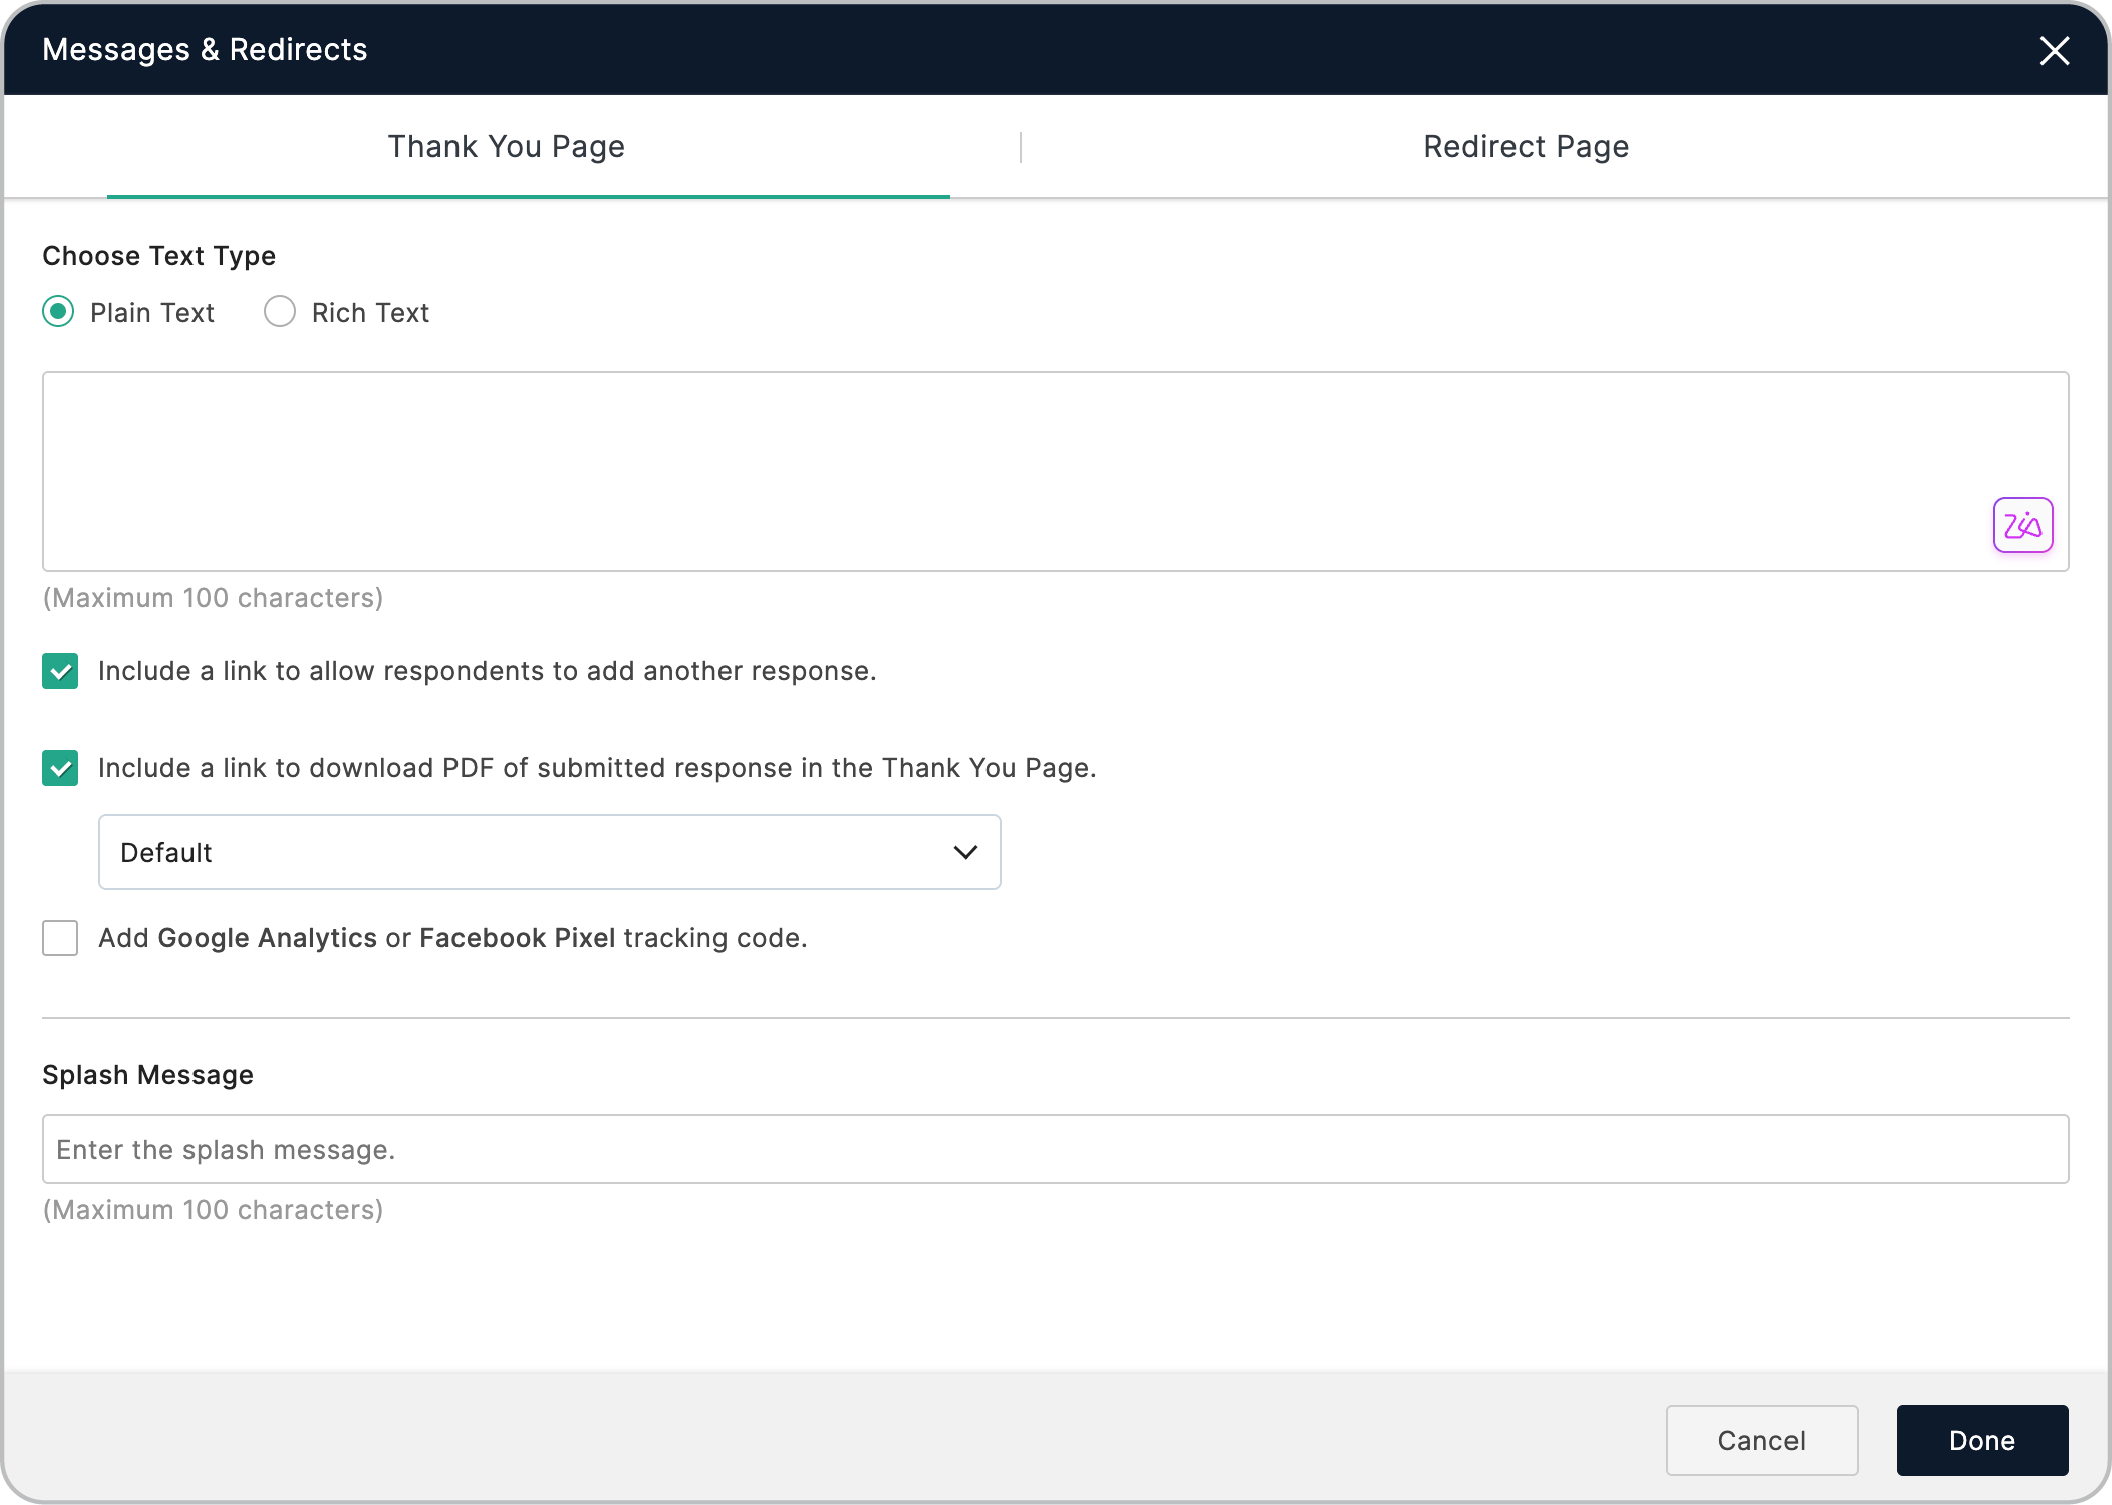Click the Google Analytics label
Viewport: 2112px width, 1505px height.
click(266, 938)
